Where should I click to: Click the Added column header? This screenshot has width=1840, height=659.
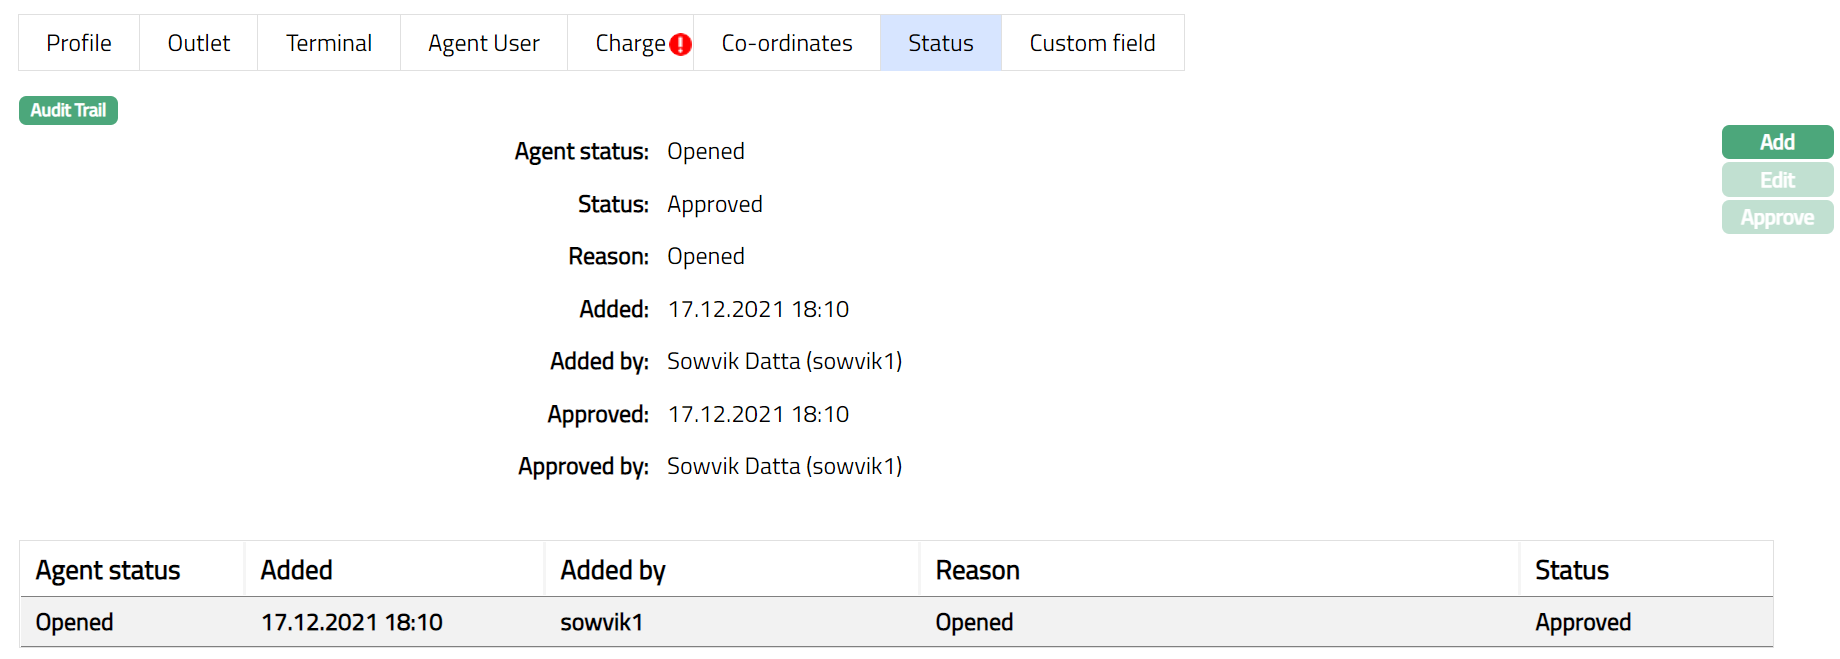(296, 570)
